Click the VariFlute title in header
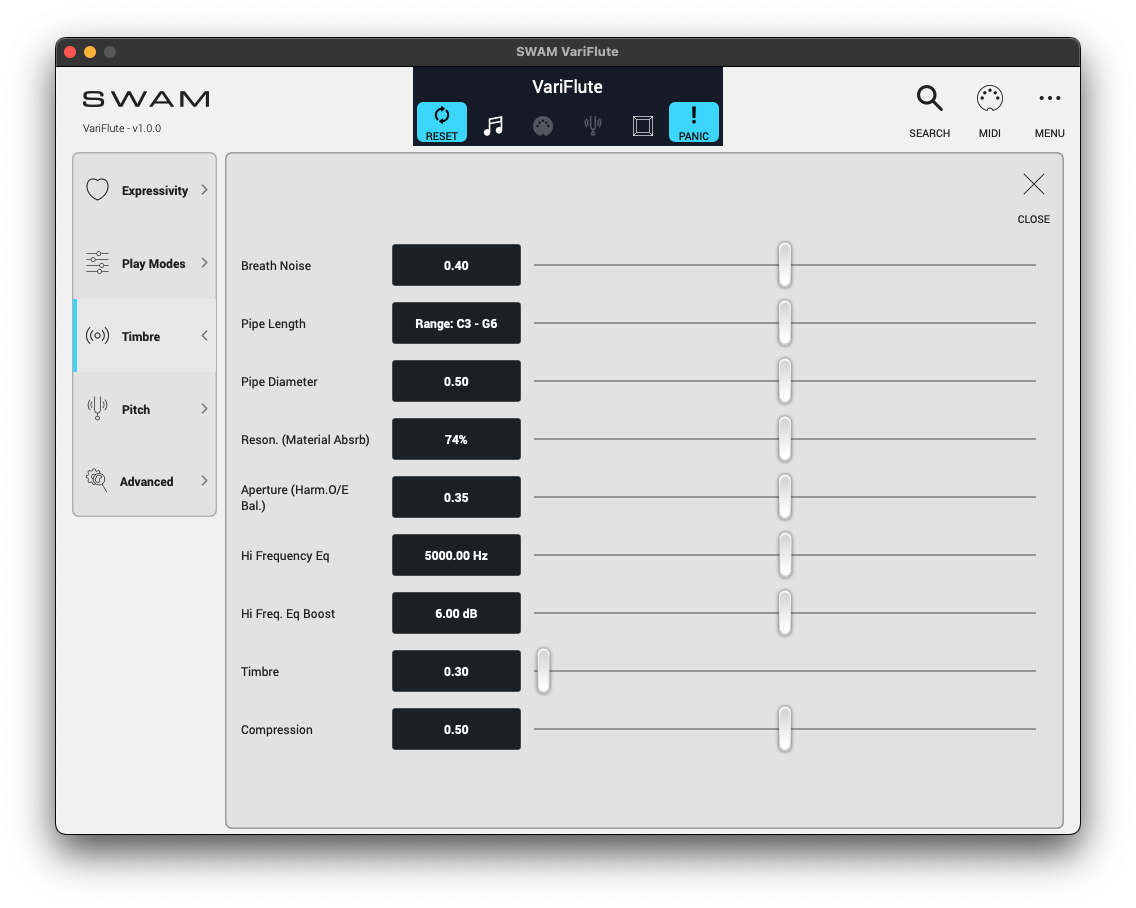Image resolution: width=1136 pixels, height=908 pixels. pos(567,87)
